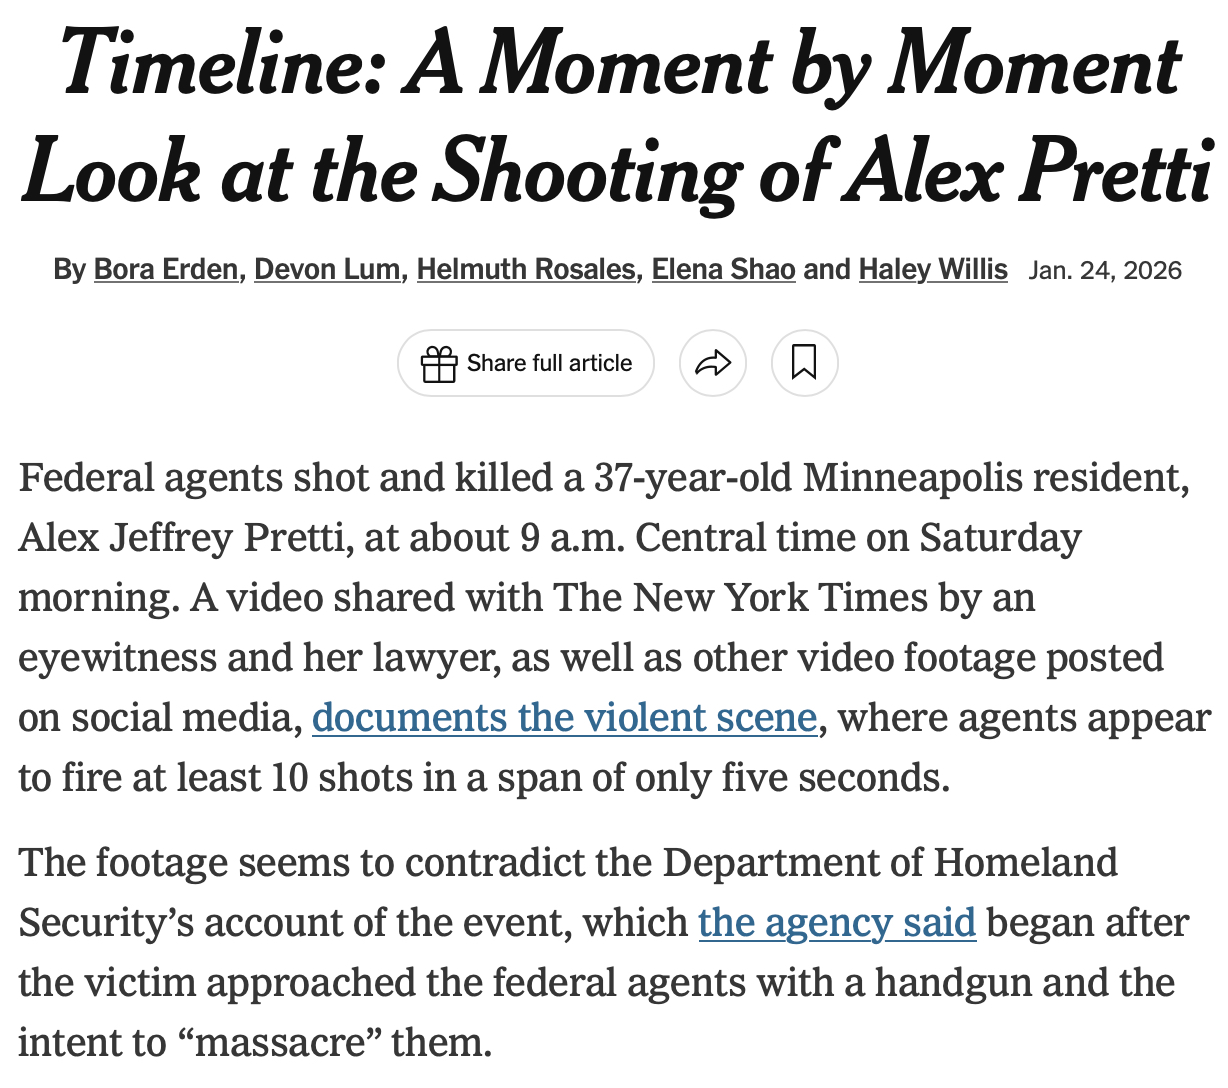This screenshot has width=1228, height=1088.
Task: Save the article with the bookmark icon
Action: click(x=804, y=363)
